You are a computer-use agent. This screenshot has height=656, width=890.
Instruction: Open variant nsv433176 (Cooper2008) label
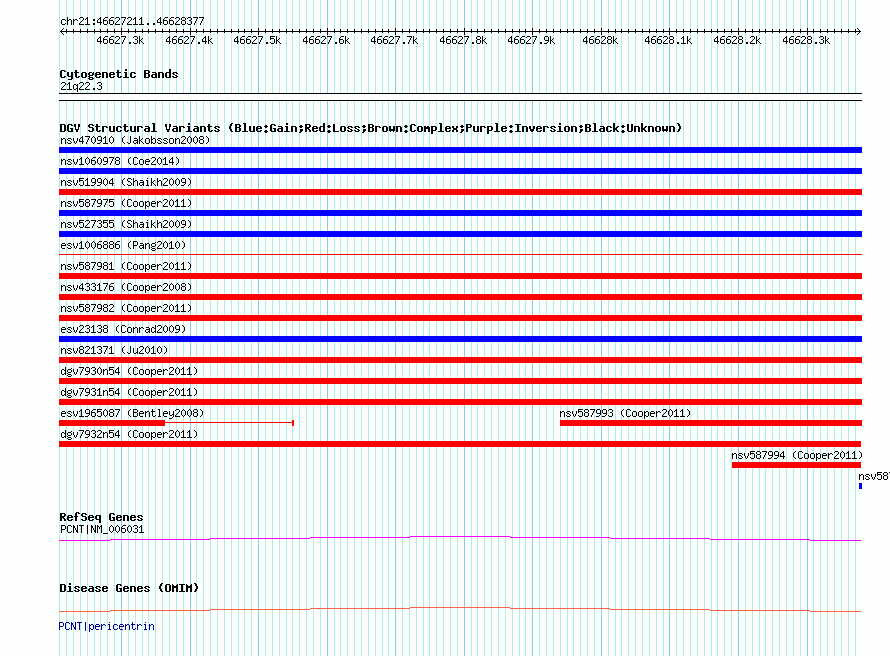click(x=126, y=287)
